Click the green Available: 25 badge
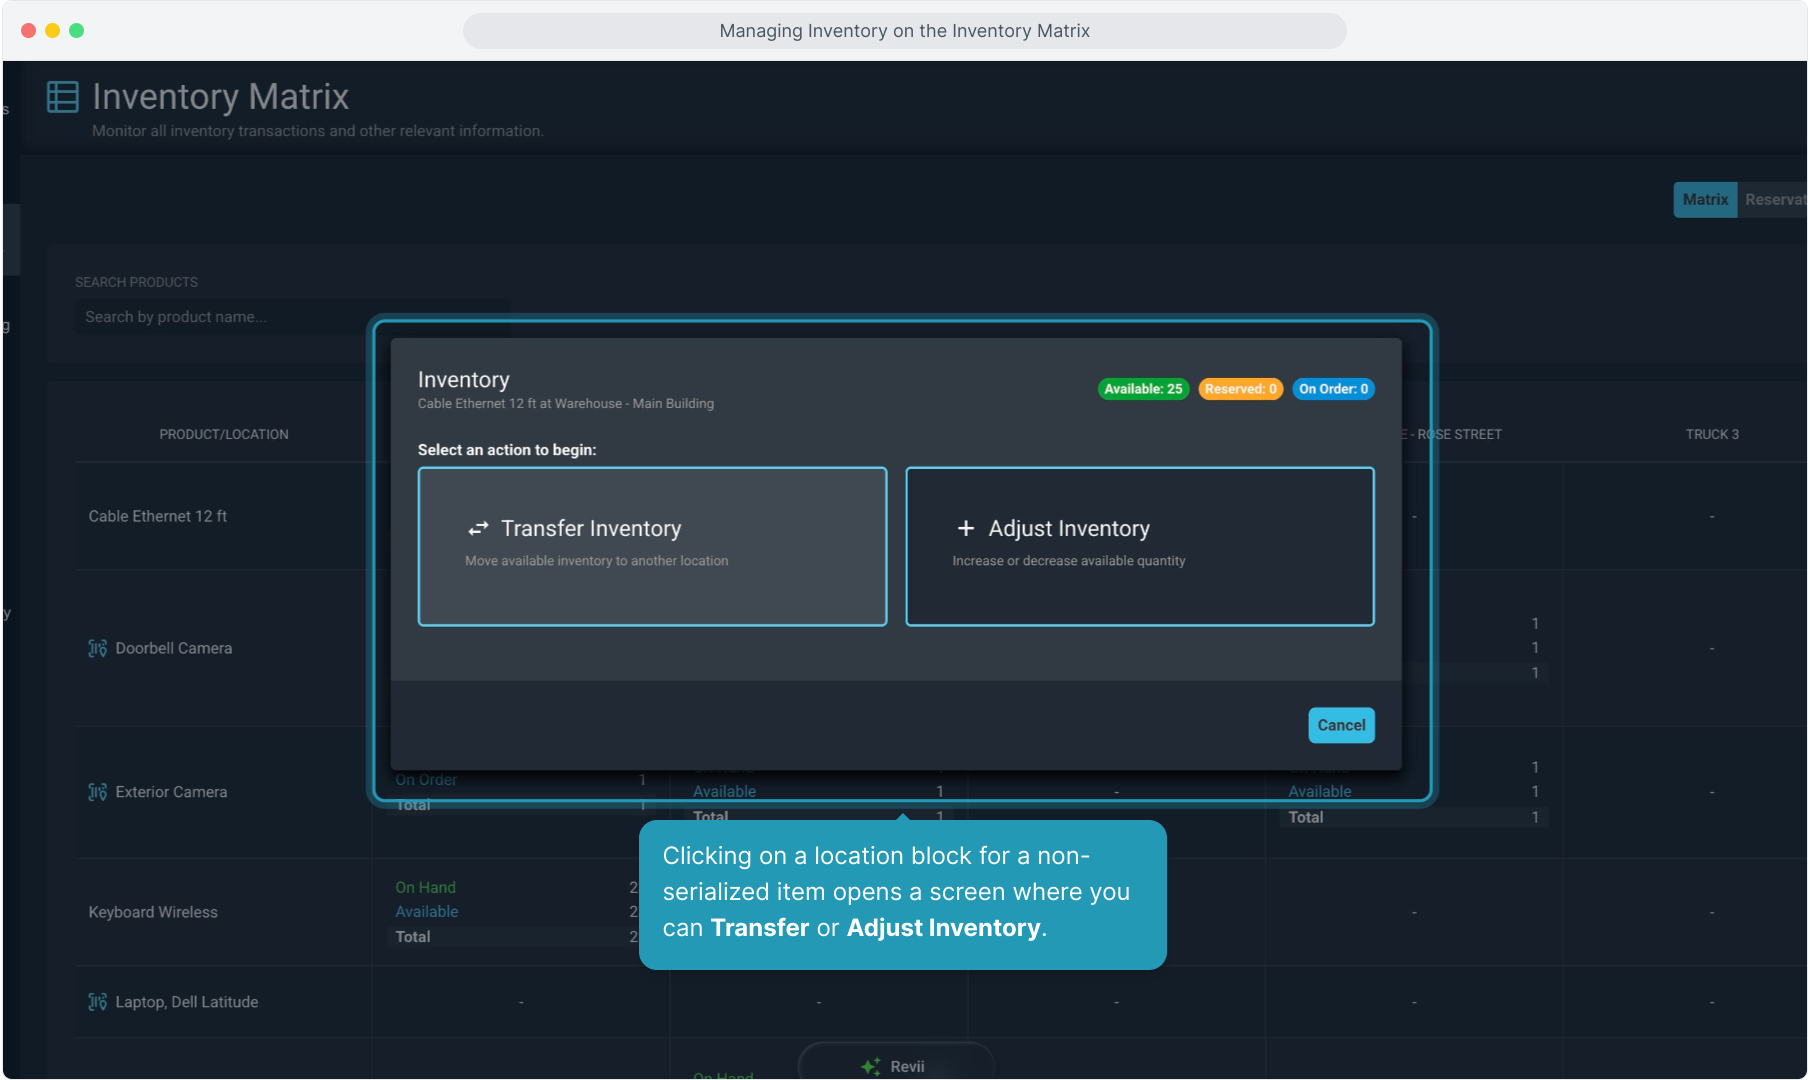 1143,389
